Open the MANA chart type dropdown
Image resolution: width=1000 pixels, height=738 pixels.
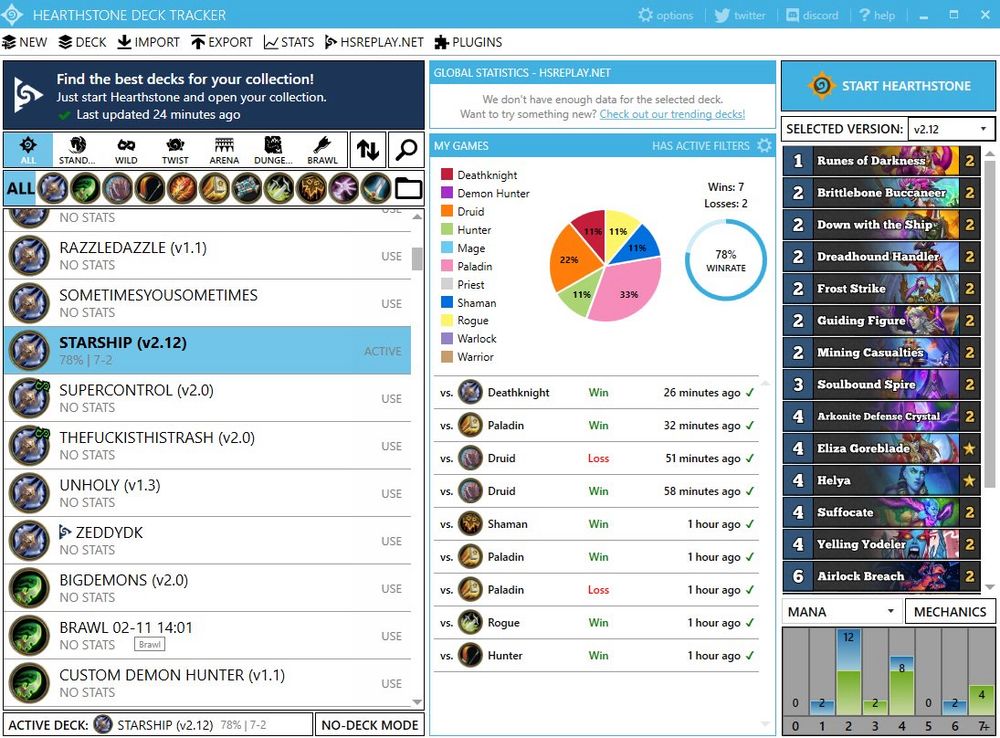[x=842, y=612]
